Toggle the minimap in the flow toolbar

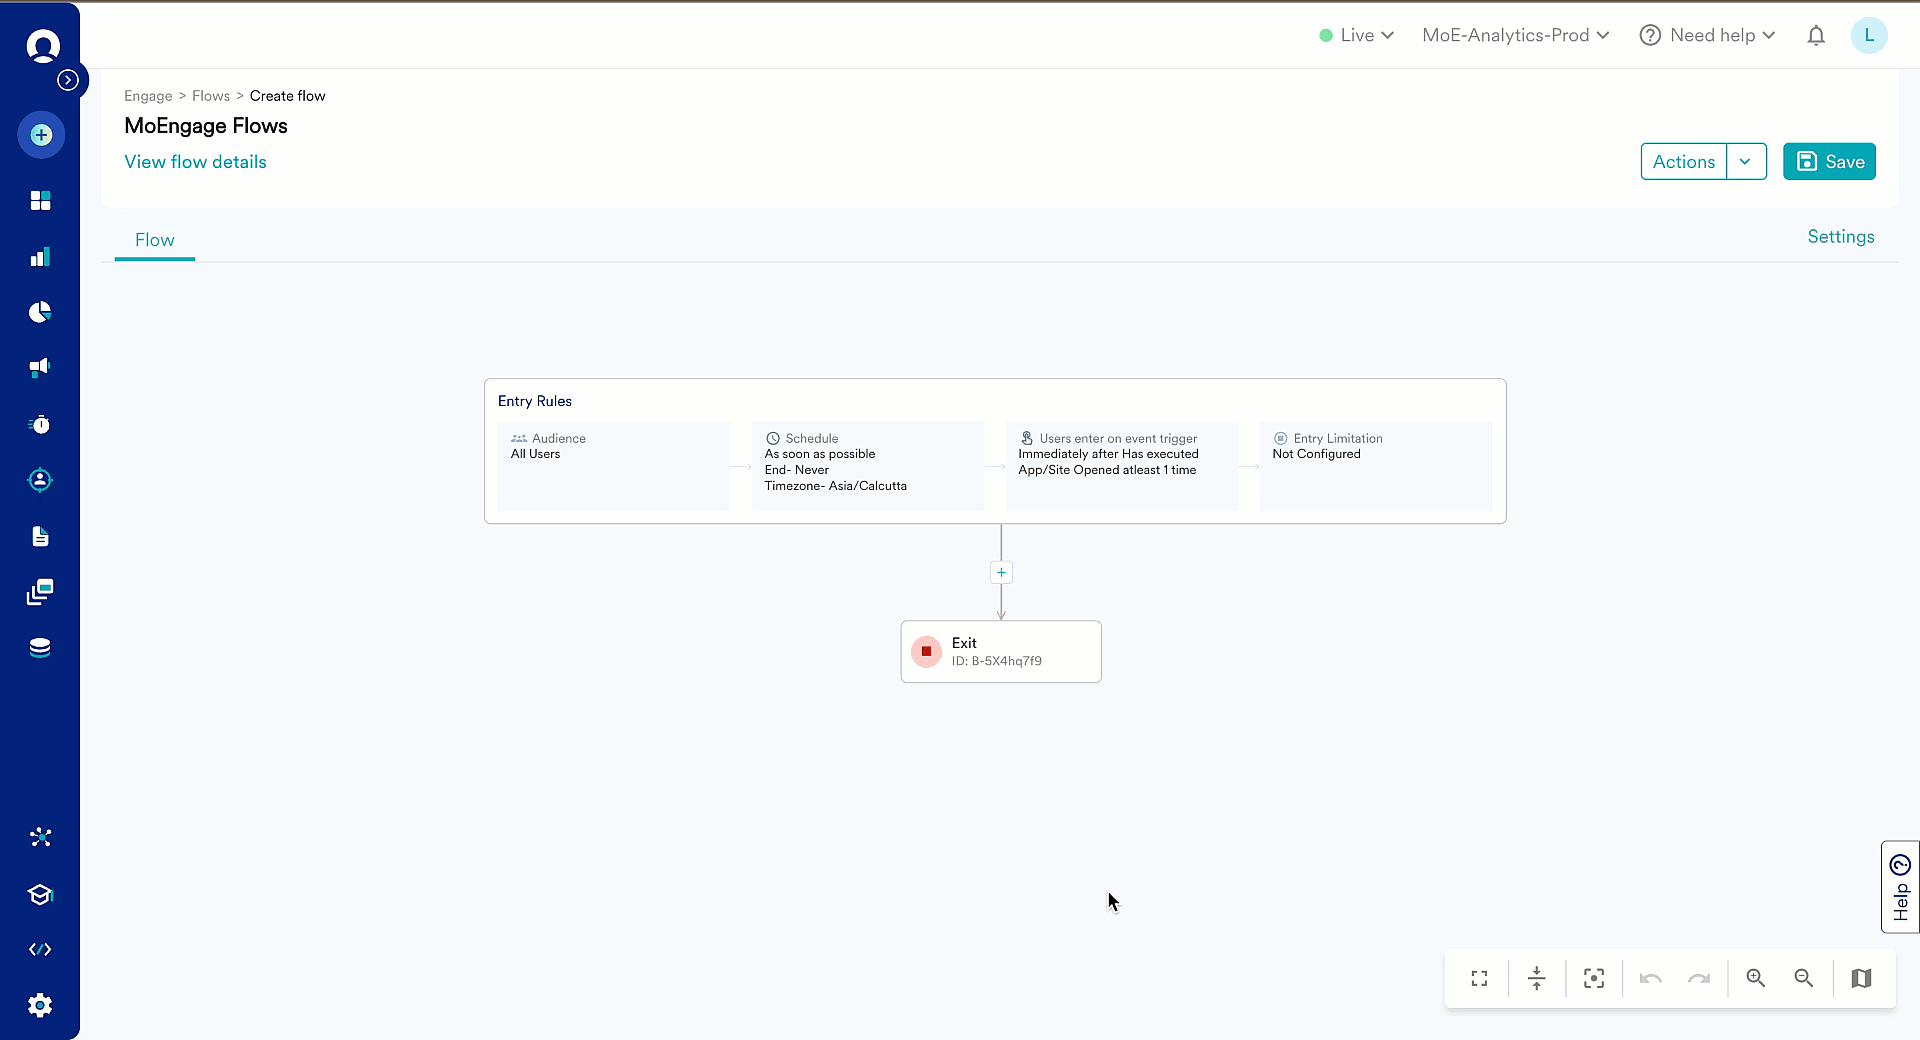pyautogui.click(x=1861, y=978)
